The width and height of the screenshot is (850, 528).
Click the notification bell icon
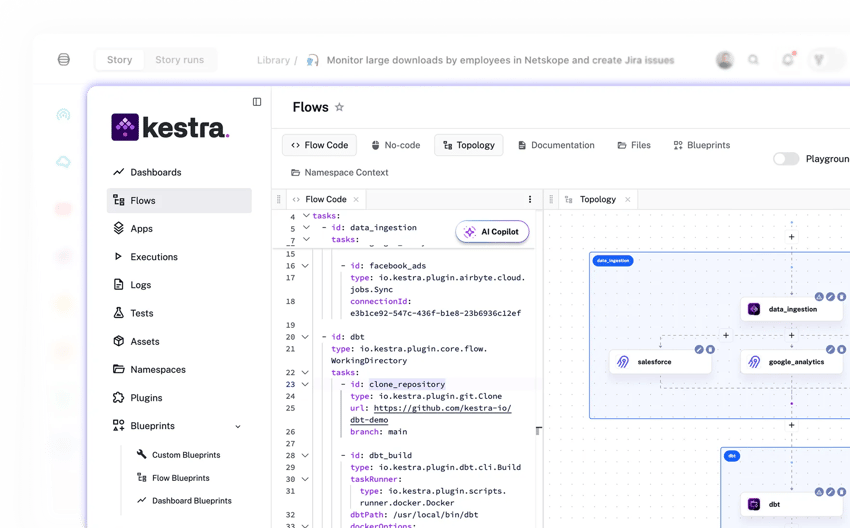pos(788,60)
